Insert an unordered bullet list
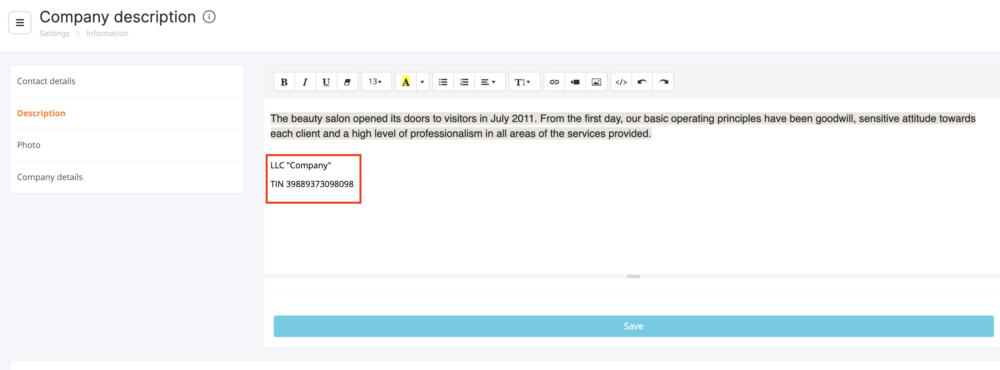This screenshot has width=1000, height=370. 443,82
